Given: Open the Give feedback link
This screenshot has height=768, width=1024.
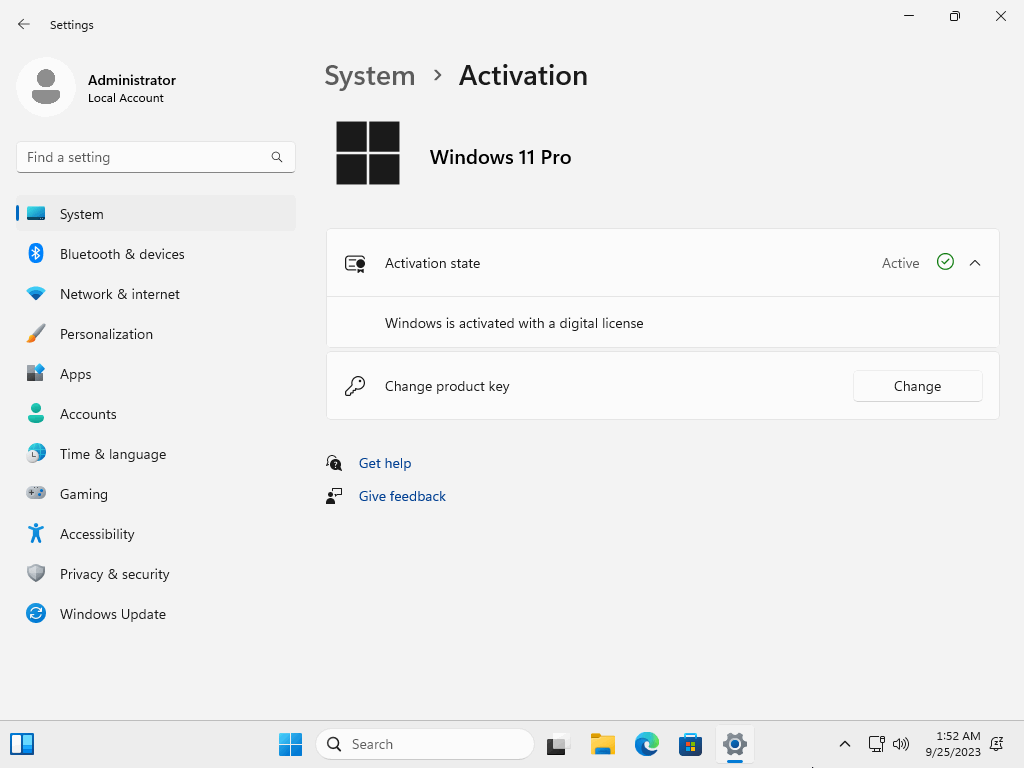Looking at the screenshot, I should pyautogui.click(x=402, y=496).
